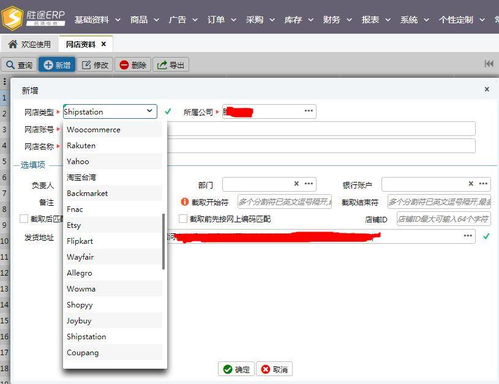Select Flipkart from the list
This screenshot has height=384, width=499.
[x=114, y=241]
